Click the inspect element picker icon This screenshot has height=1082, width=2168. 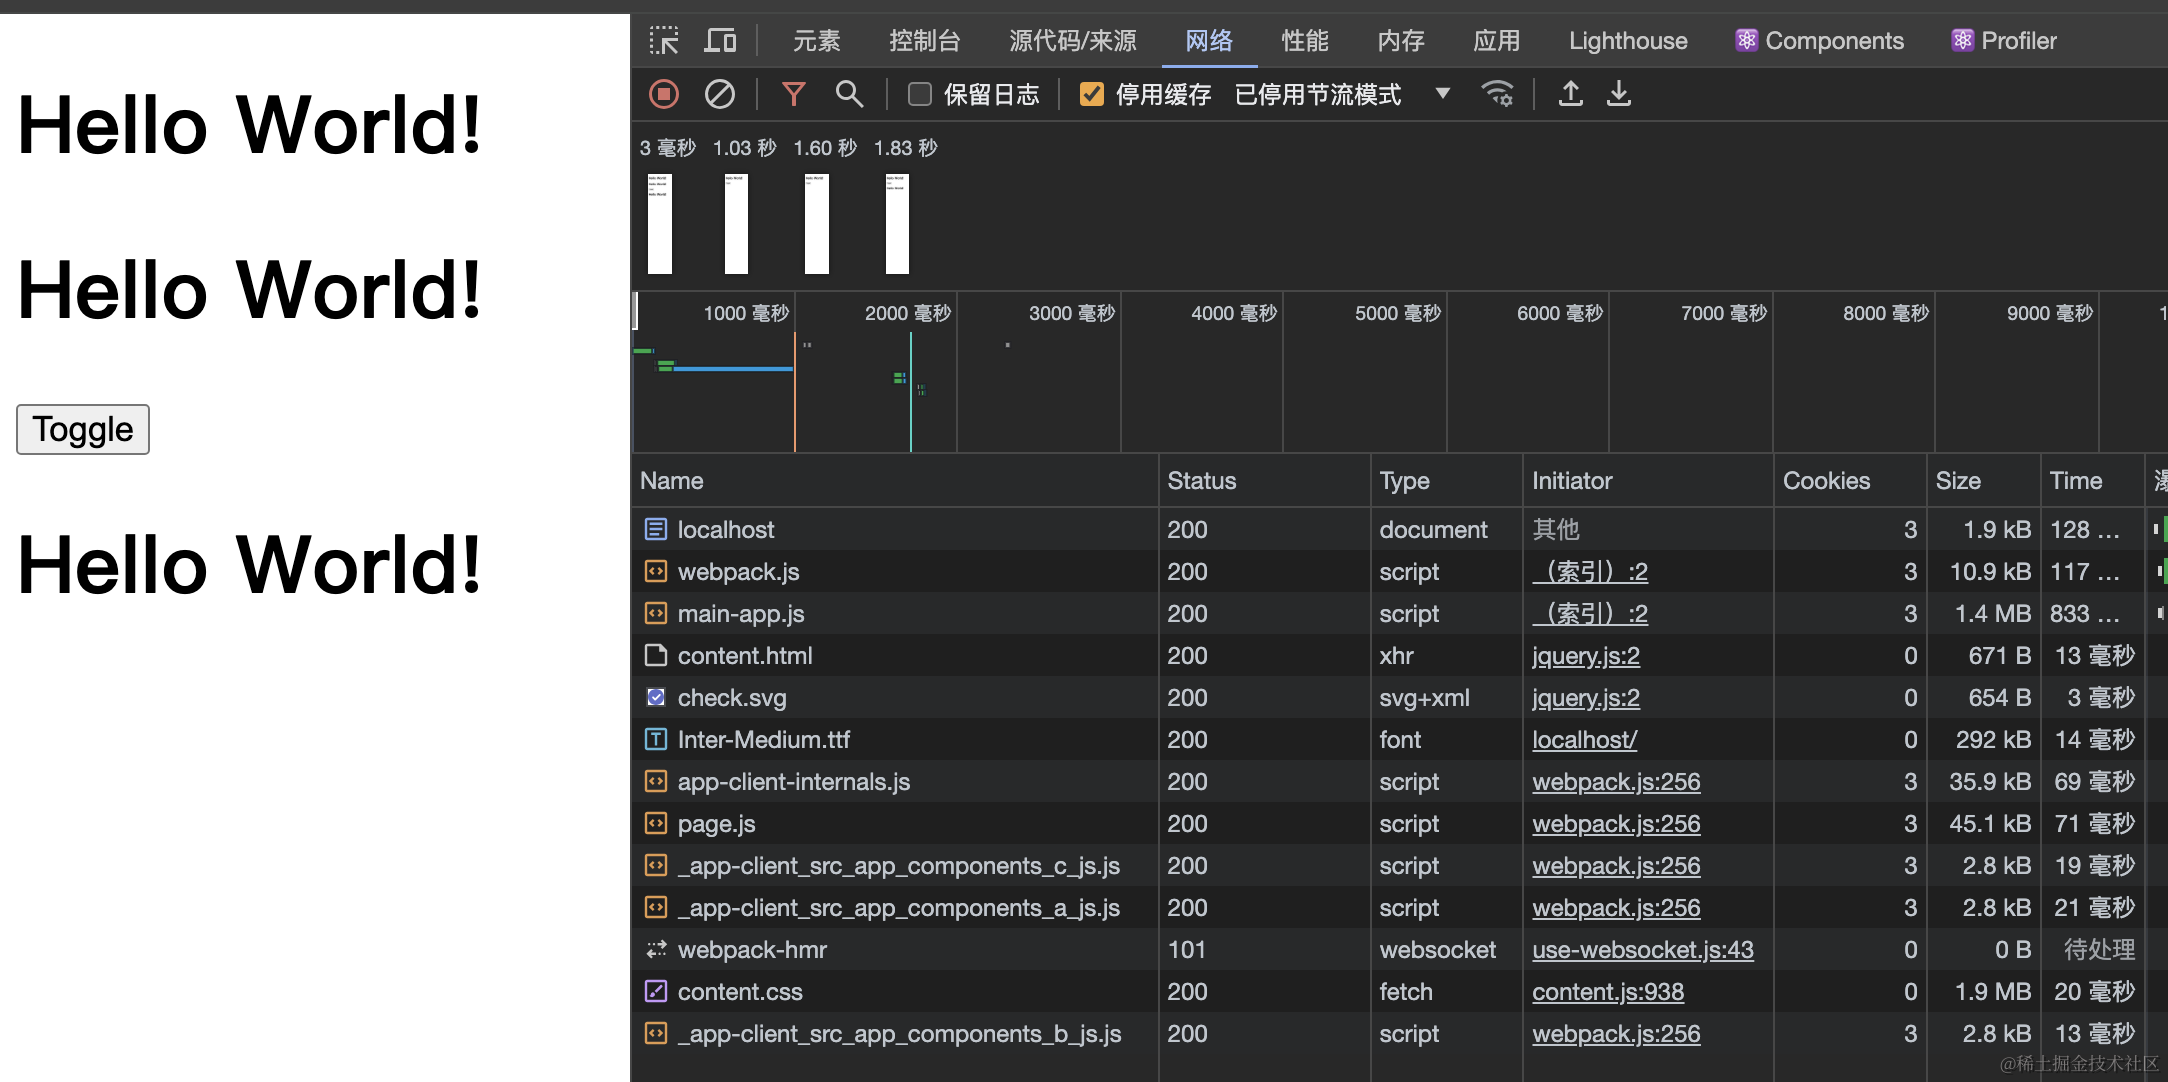tap(663, 41)
